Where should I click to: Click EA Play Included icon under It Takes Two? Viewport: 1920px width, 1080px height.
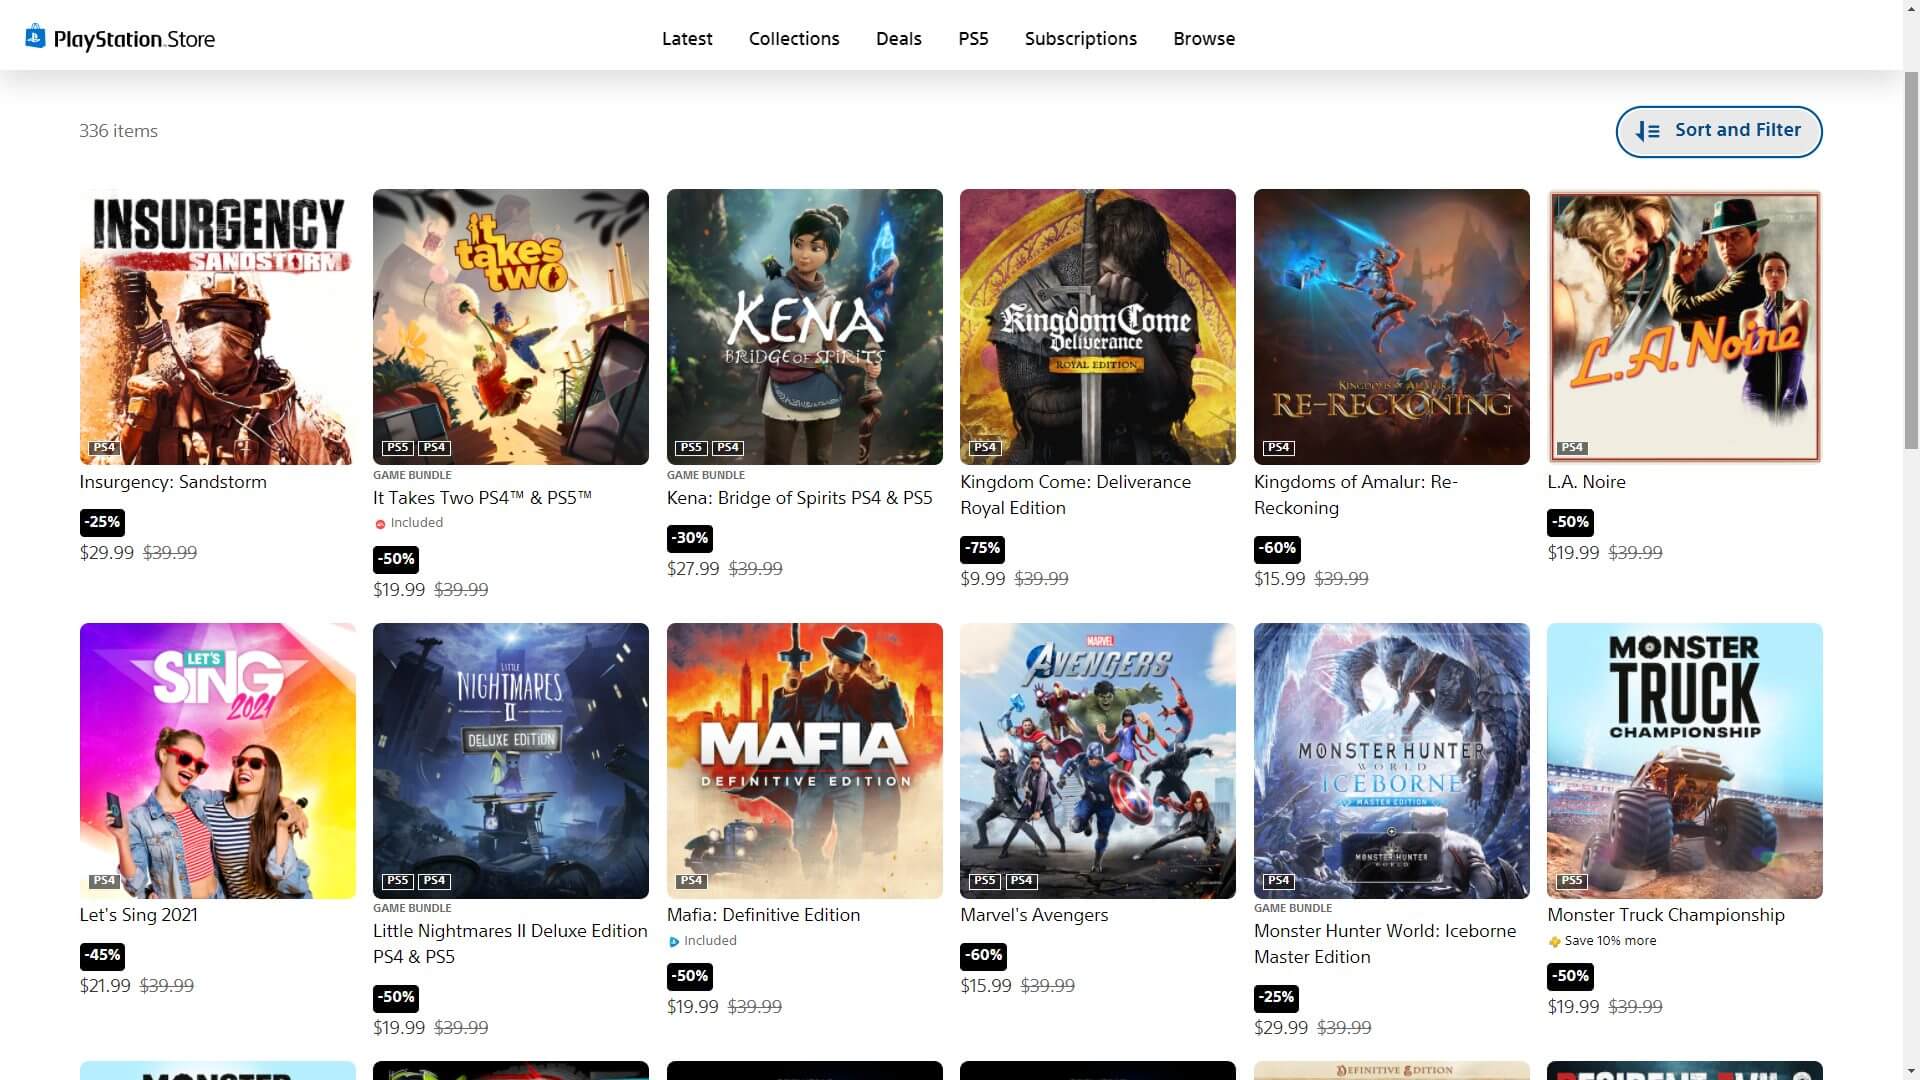(380, 524)
